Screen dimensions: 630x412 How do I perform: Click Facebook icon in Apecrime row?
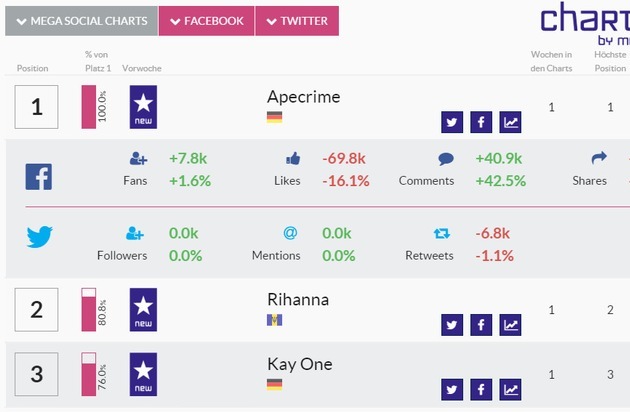(x=481, y=122)
